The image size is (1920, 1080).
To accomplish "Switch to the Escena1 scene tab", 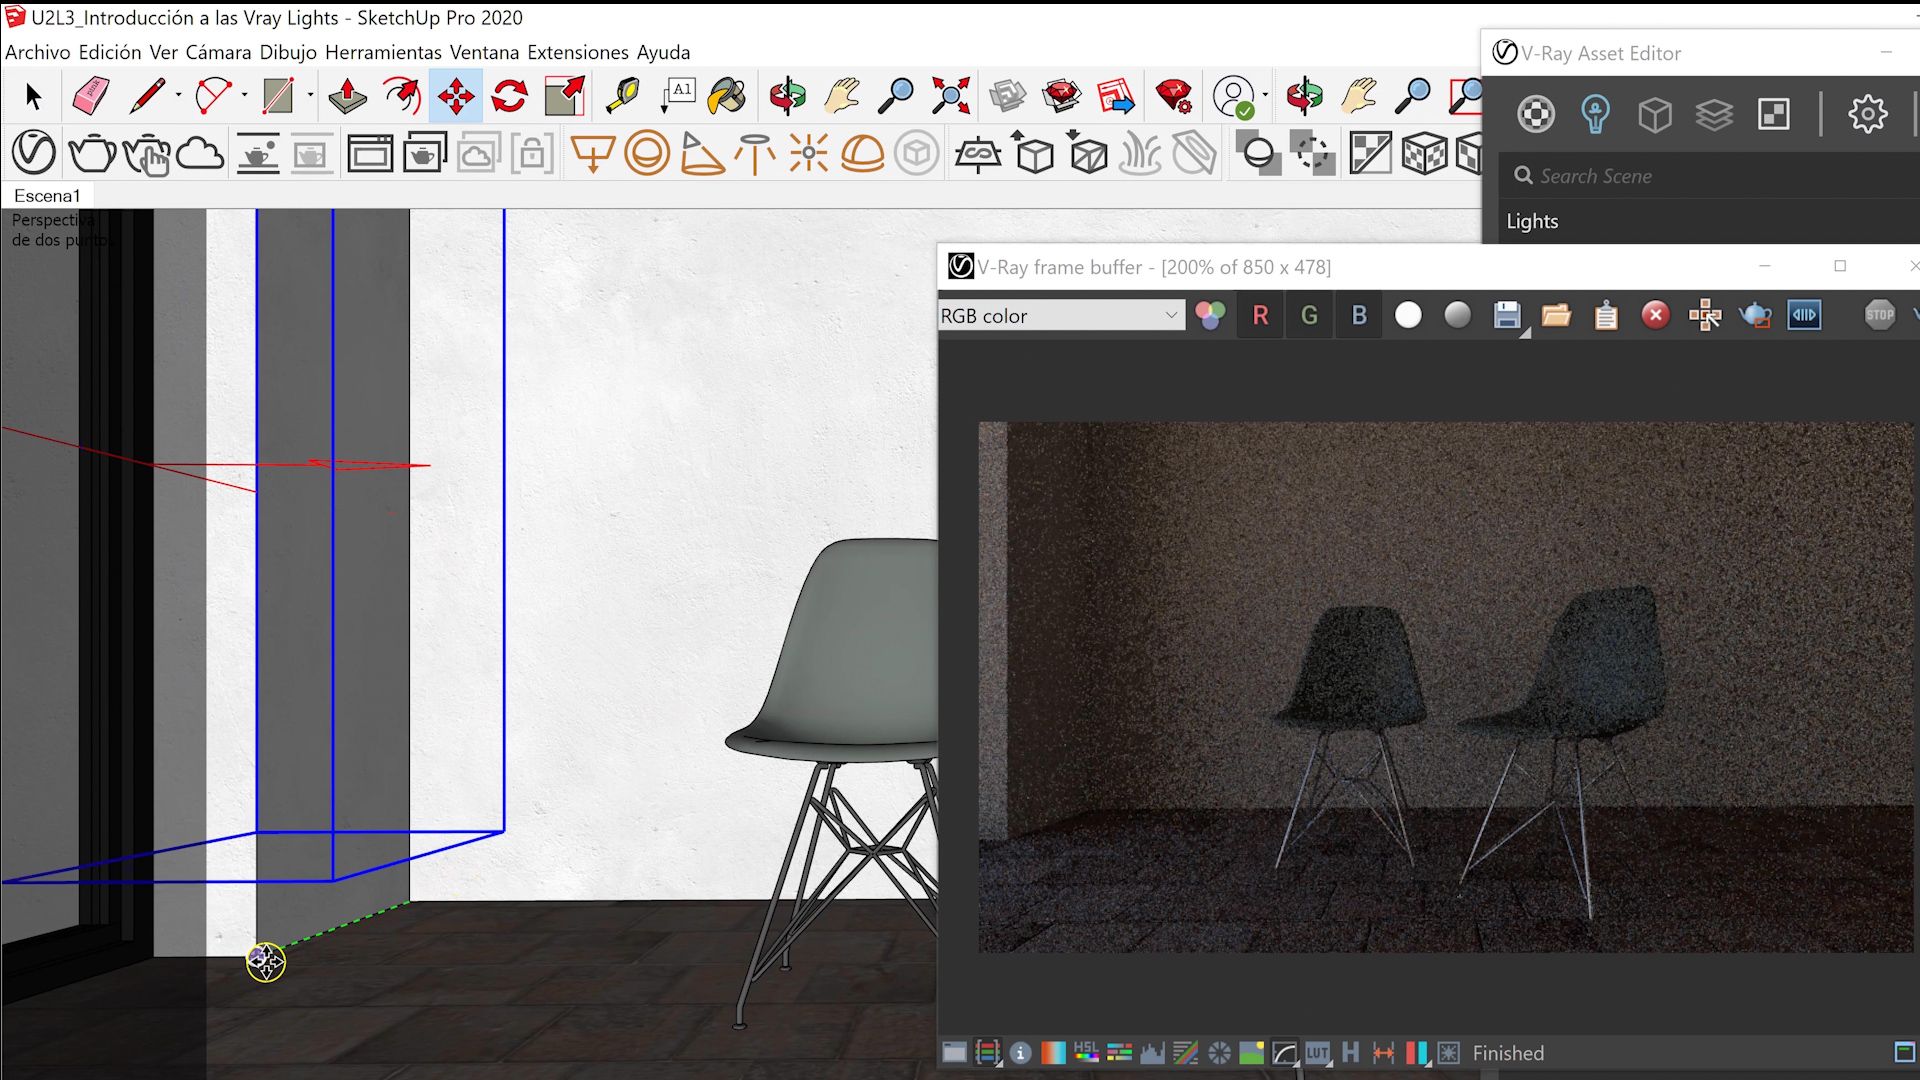I will 47,195.
